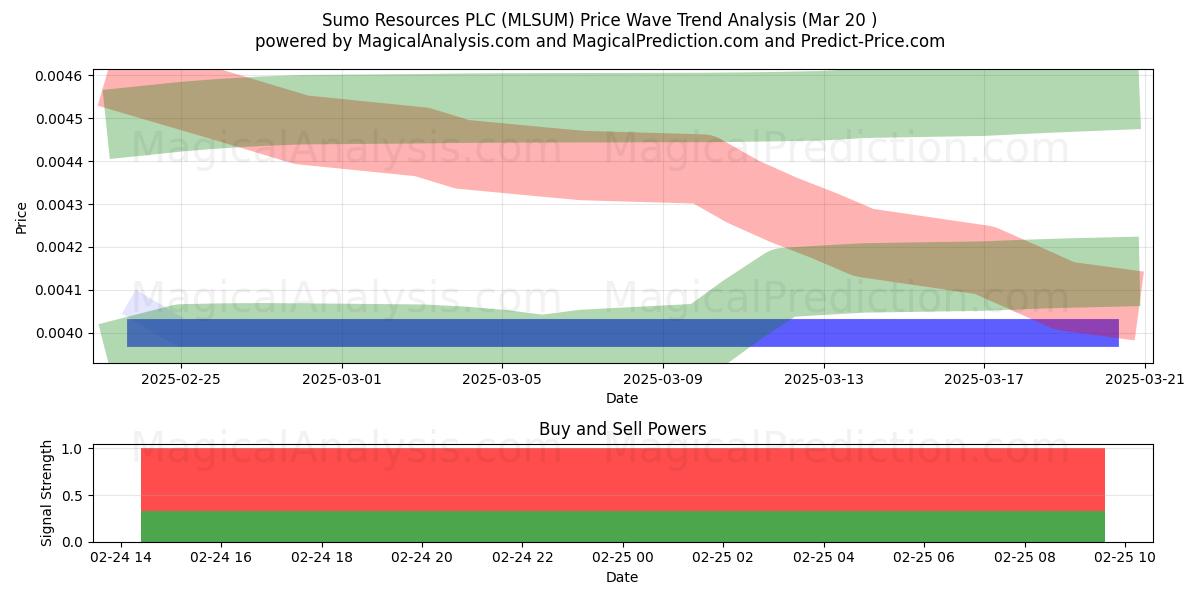Click the 2025-03-01 date tick label
Image resolution: width=1200 pixels, height=600 pixels.
tap(342, 378)
